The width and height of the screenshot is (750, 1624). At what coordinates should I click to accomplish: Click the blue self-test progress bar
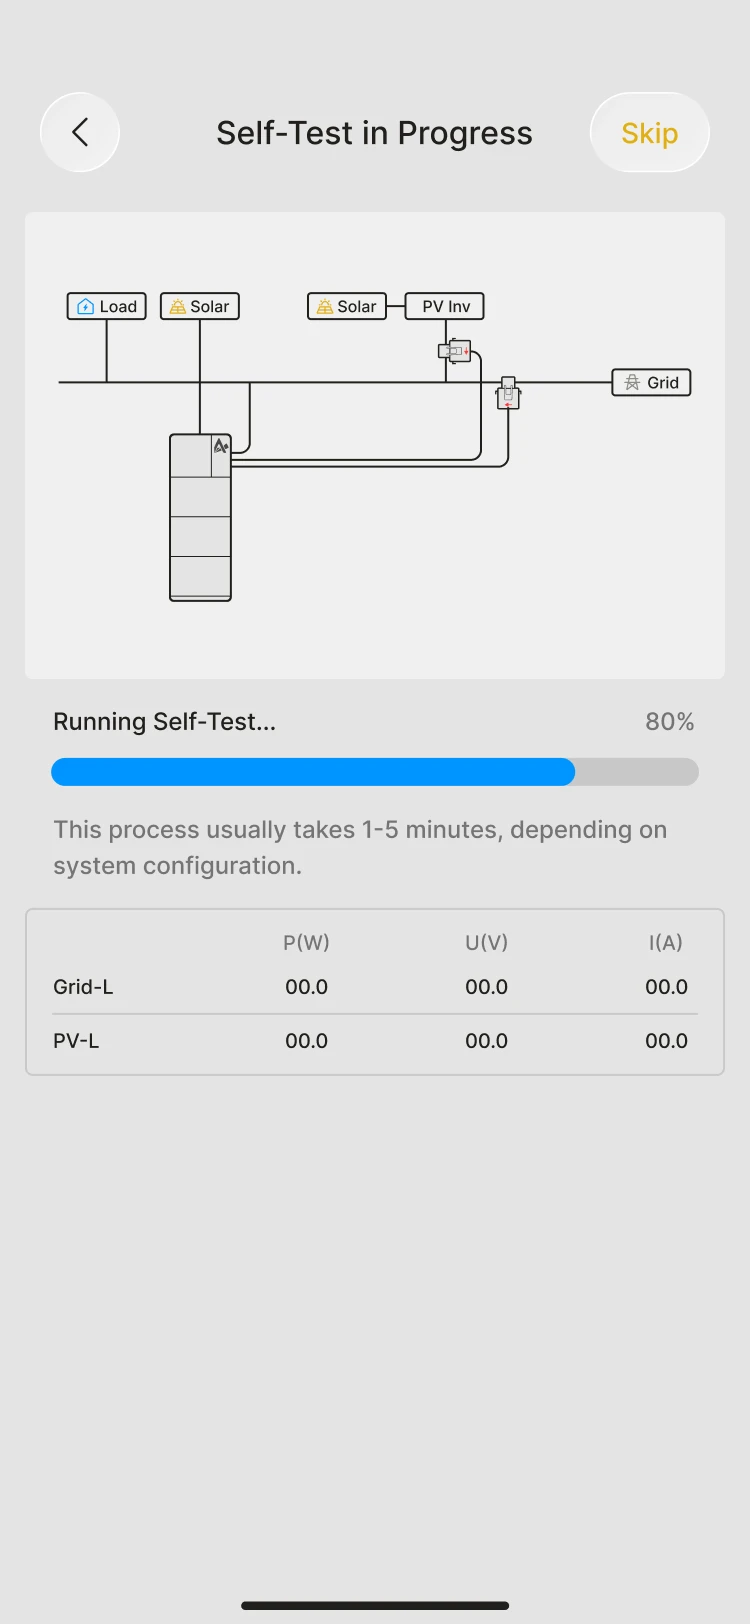click(313, 772)
